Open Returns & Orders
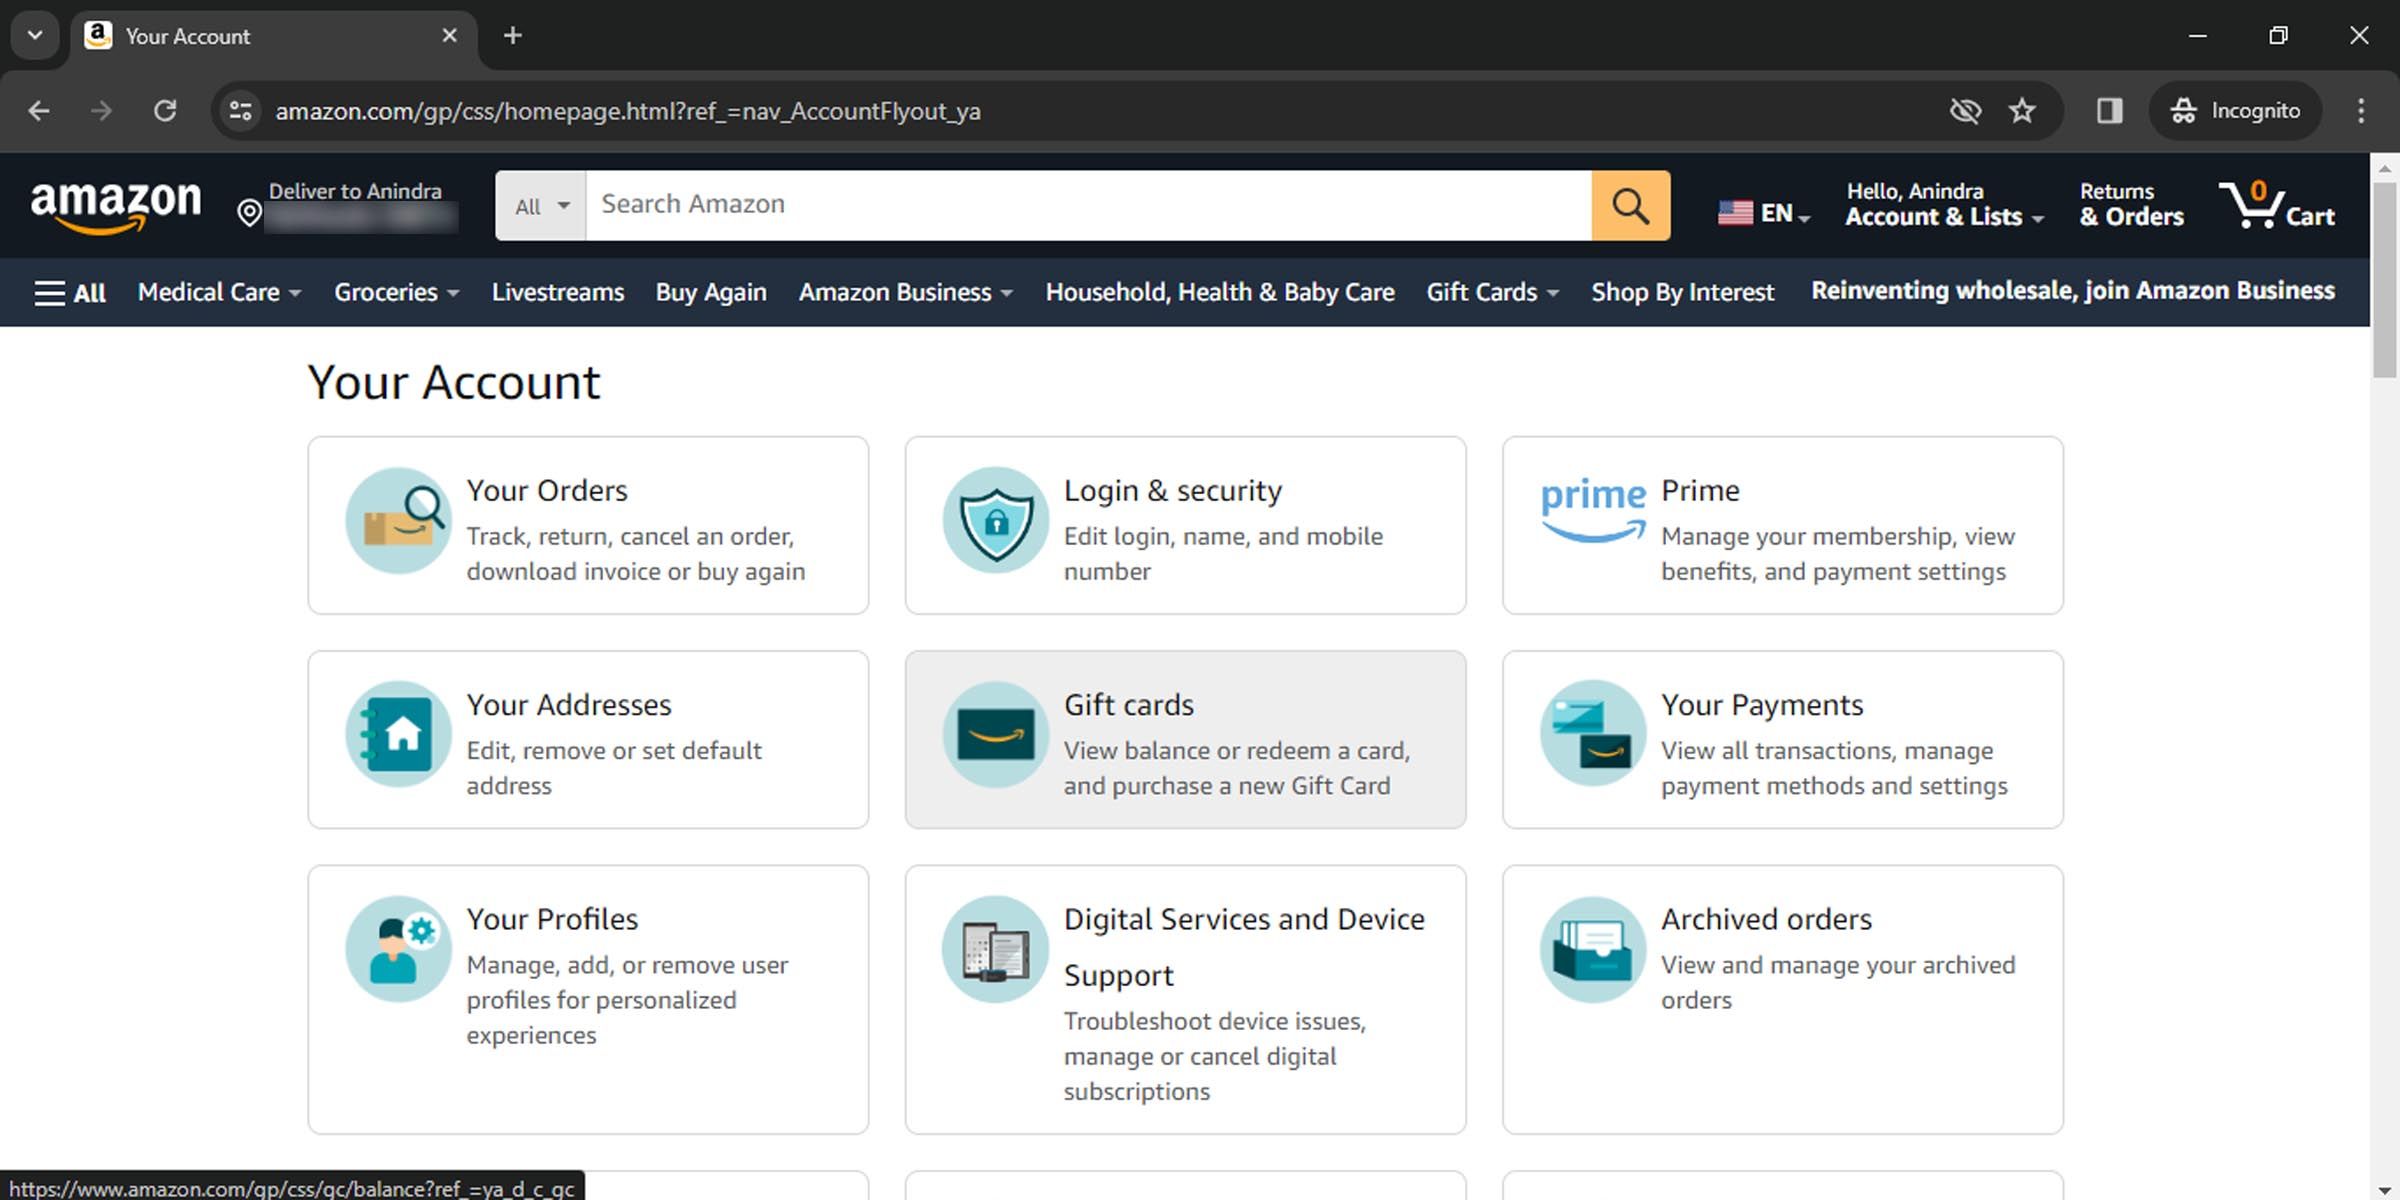This screenshot has height=1200, width=2400. 2130,205
